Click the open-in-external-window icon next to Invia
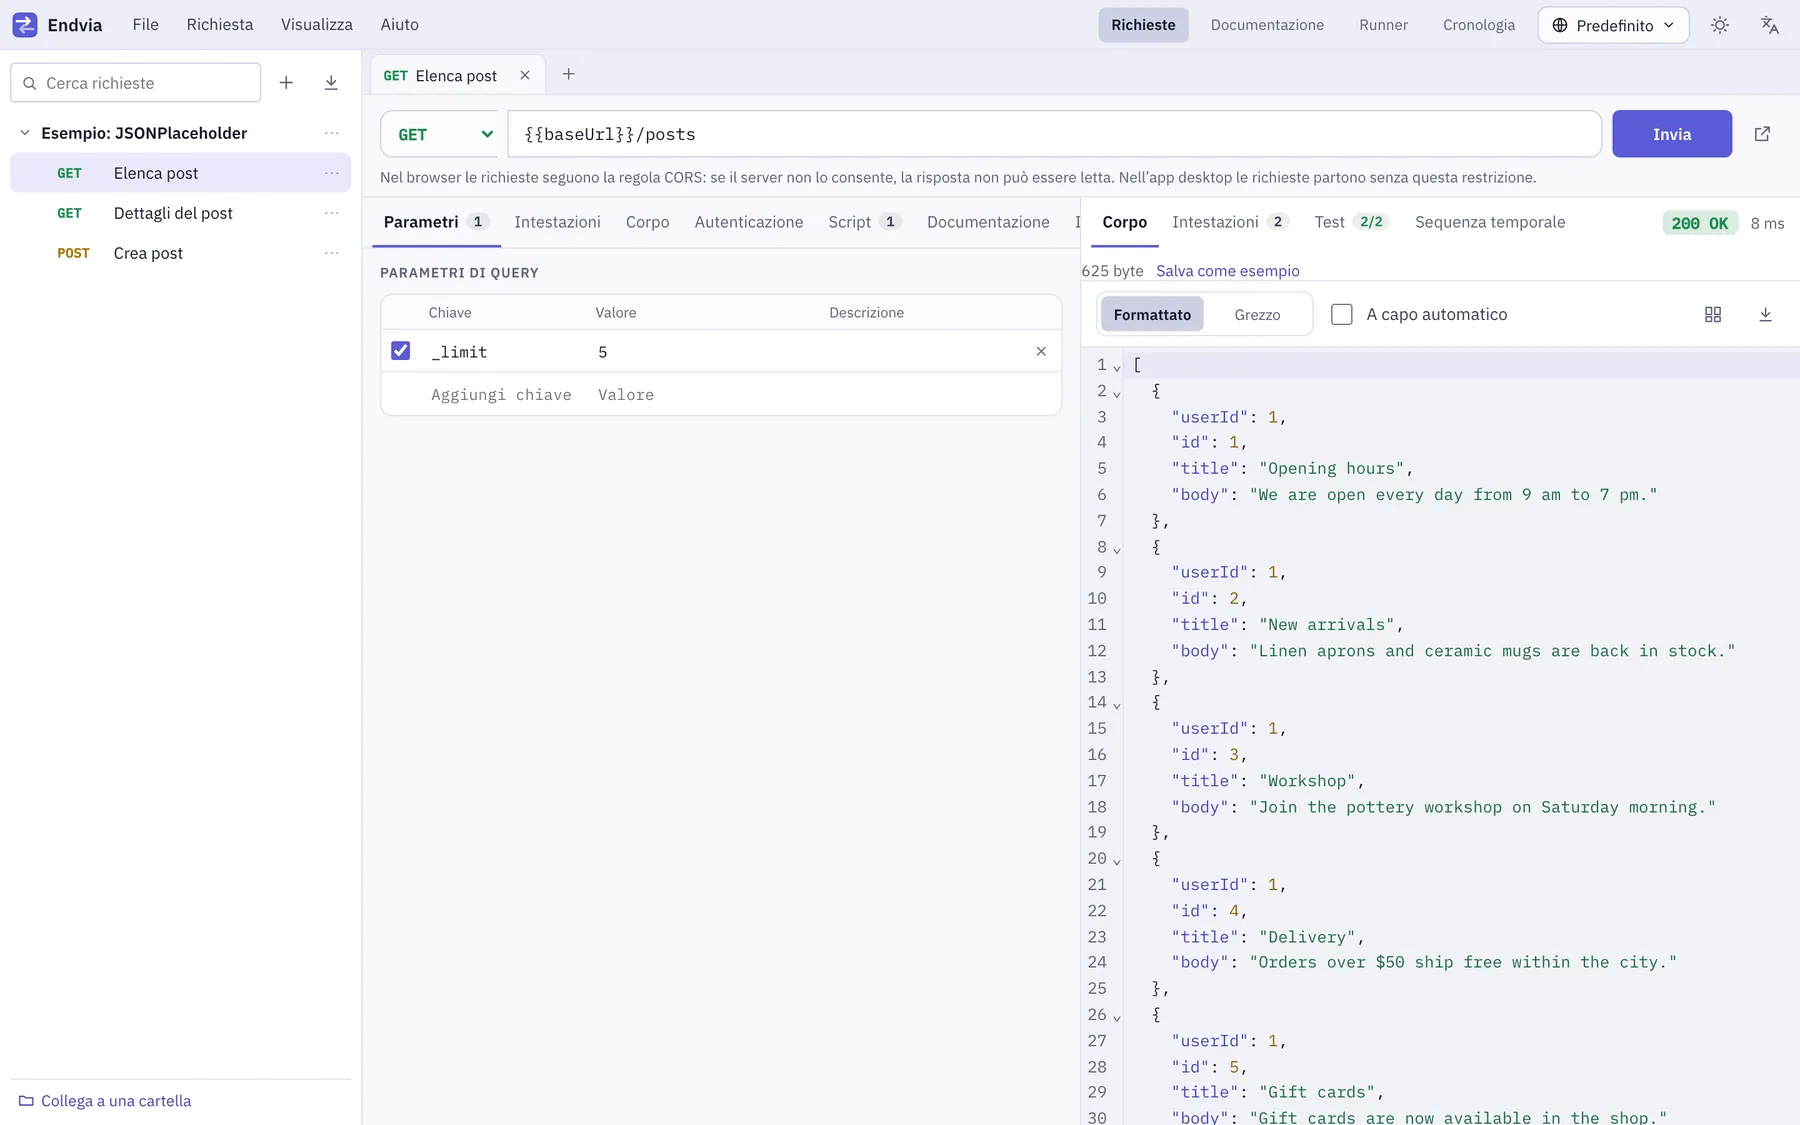 click(1762, 134)
